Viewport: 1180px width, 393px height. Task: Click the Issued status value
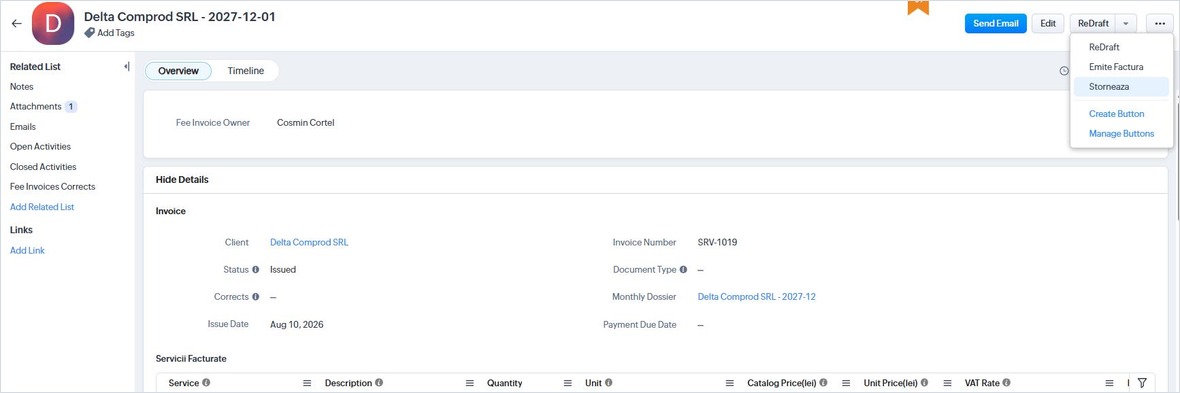[x=283, y=270]
